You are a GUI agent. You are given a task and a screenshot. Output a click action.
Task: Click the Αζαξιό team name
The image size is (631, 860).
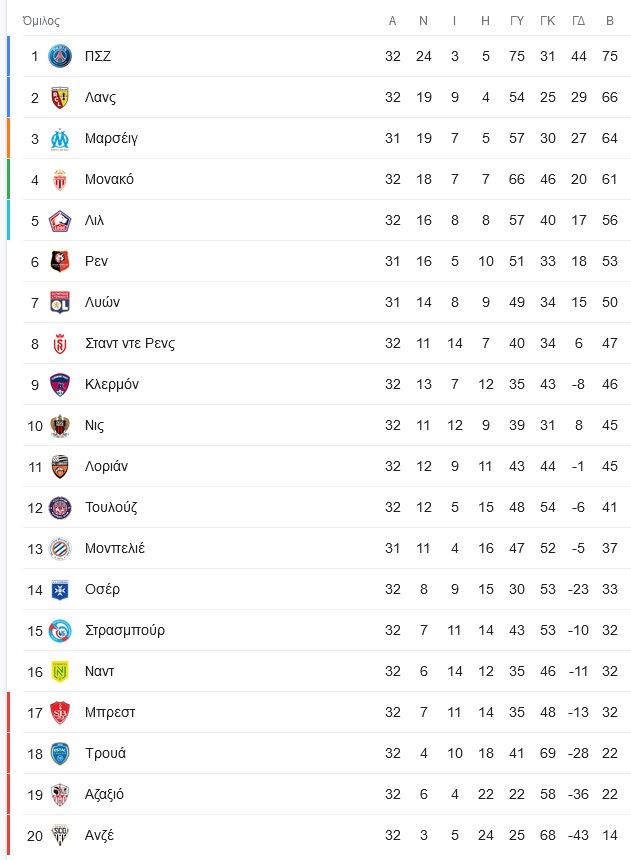click(104, 795)
